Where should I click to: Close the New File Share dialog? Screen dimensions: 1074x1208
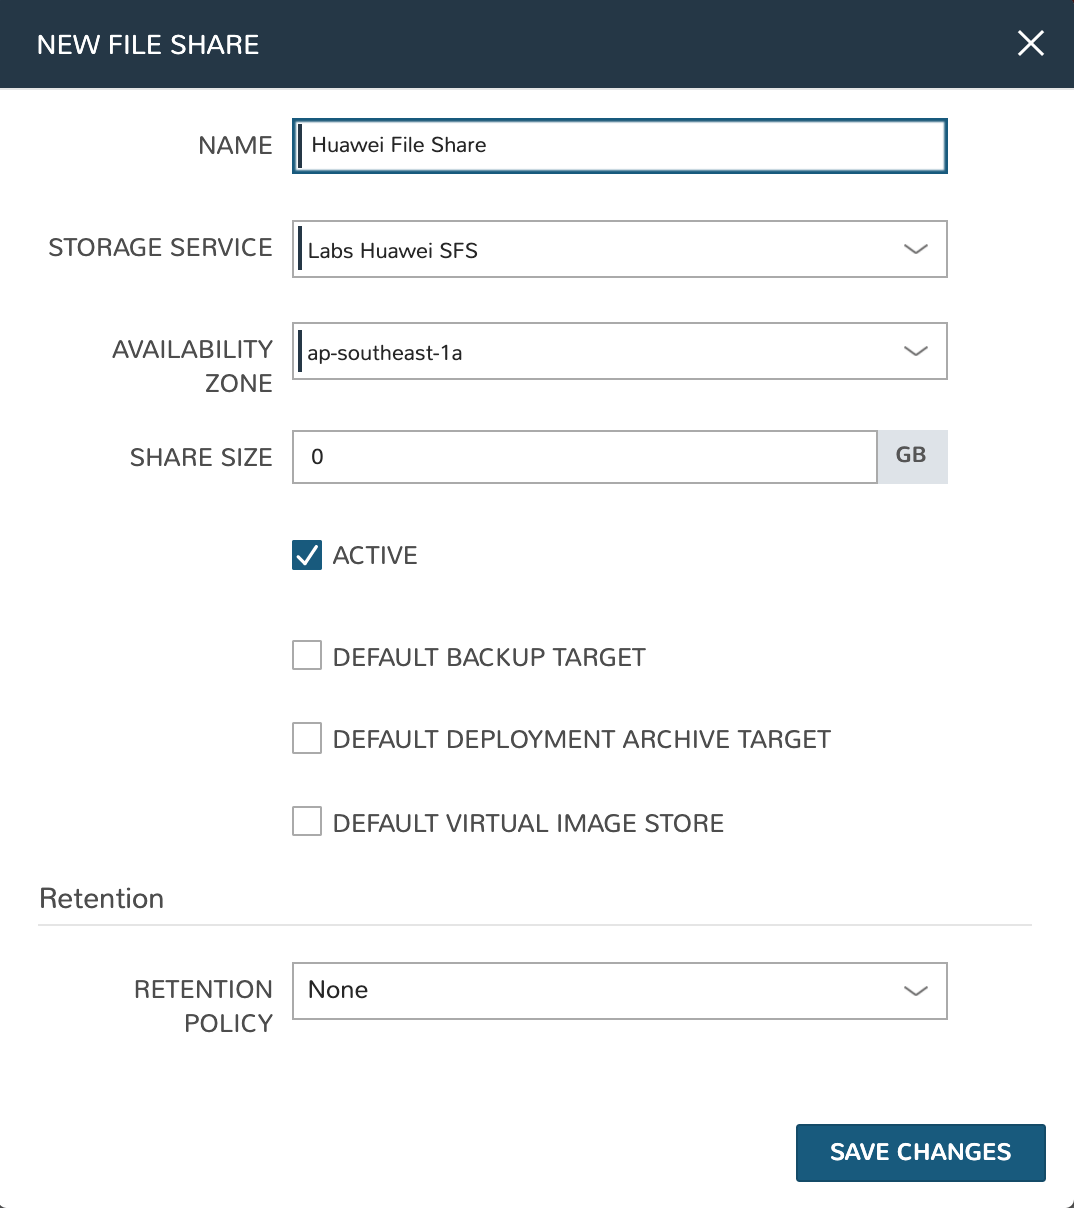pyautogui.click(x=1030, y=43)
